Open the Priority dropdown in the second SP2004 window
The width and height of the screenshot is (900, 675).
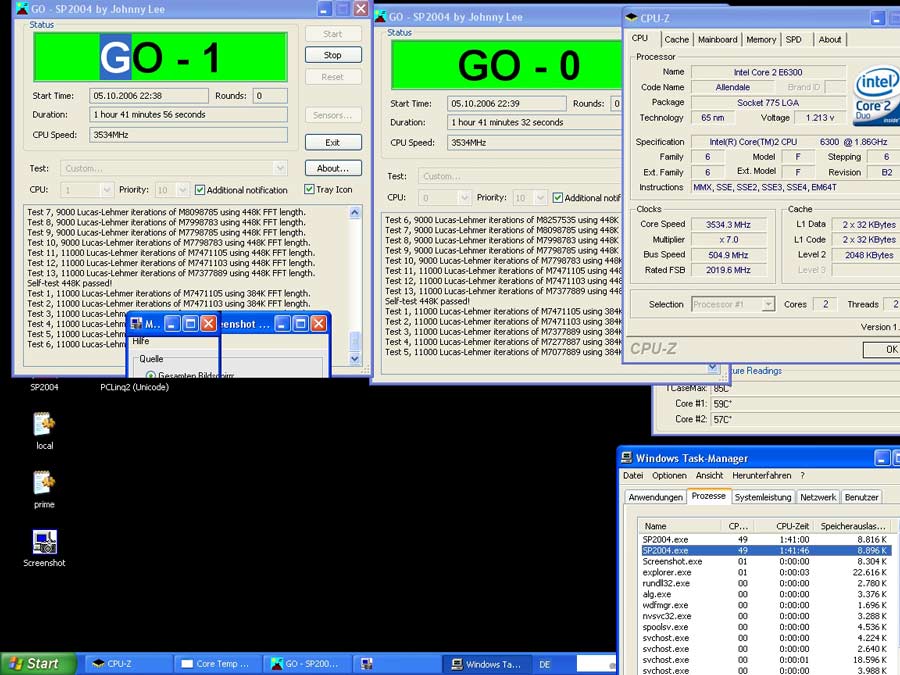(540, 197)
